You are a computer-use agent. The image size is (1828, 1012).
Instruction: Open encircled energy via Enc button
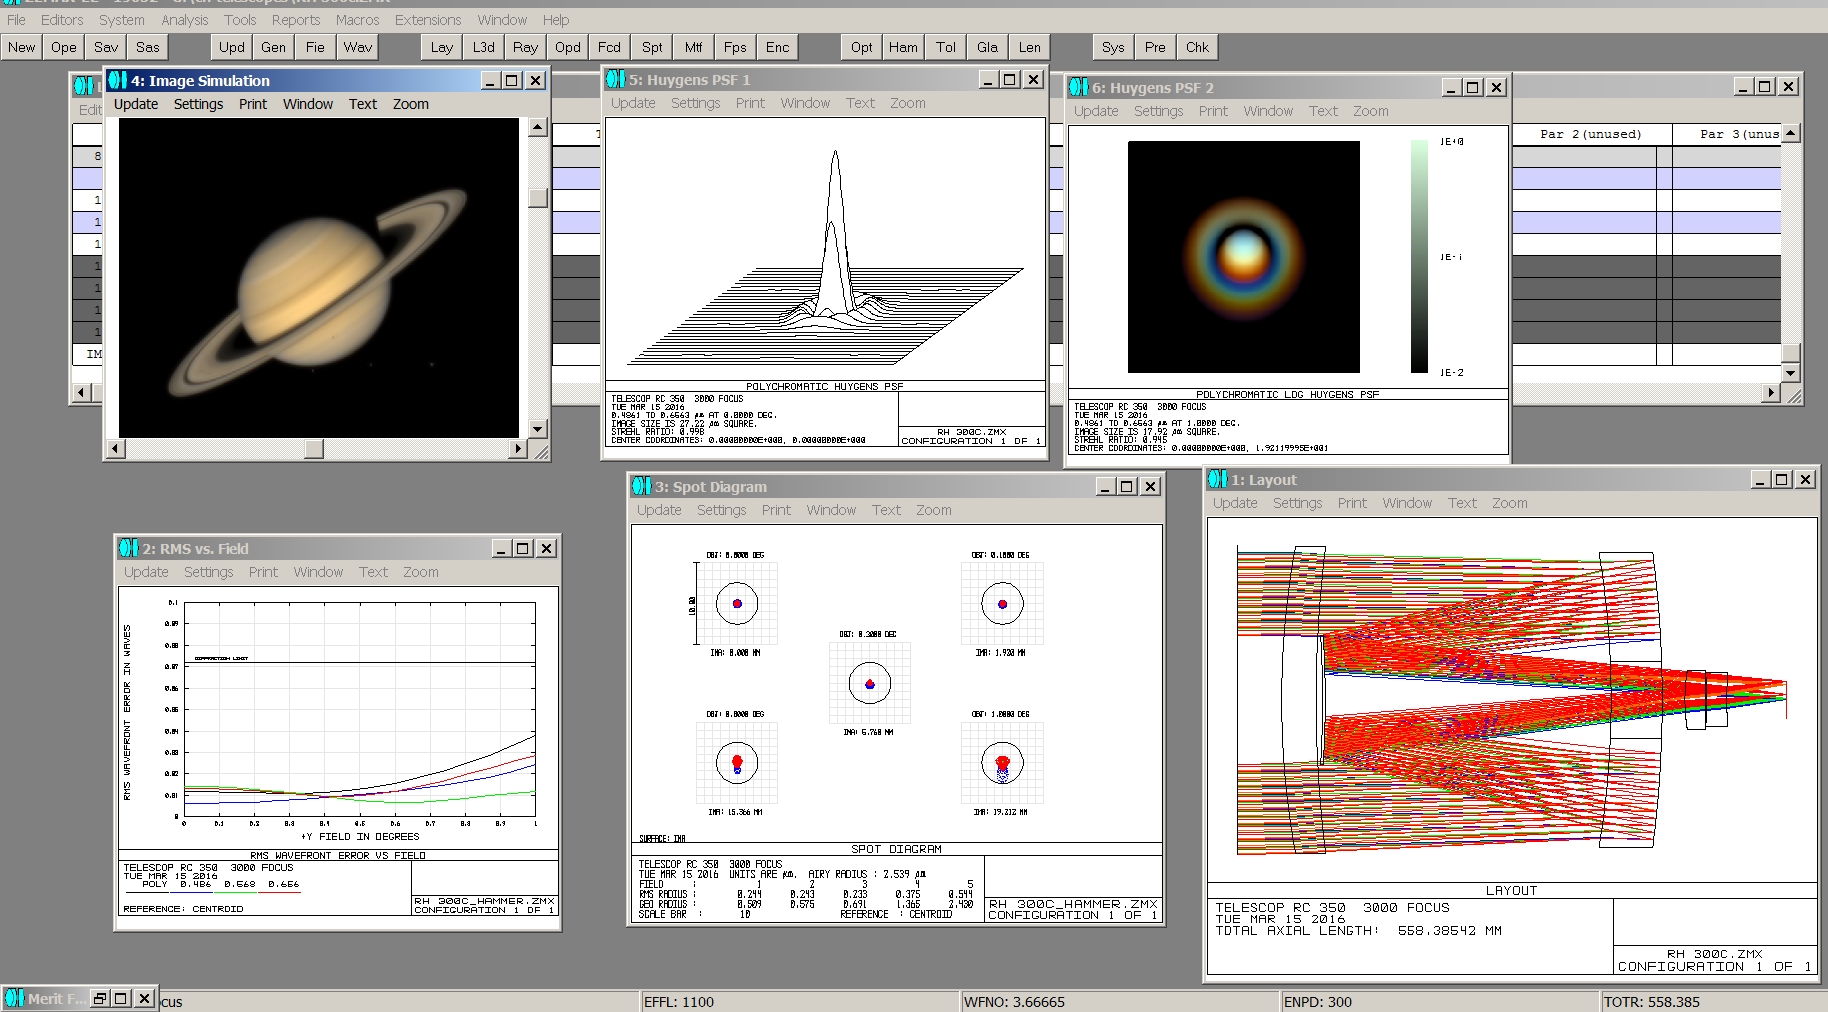pos(777,47)
